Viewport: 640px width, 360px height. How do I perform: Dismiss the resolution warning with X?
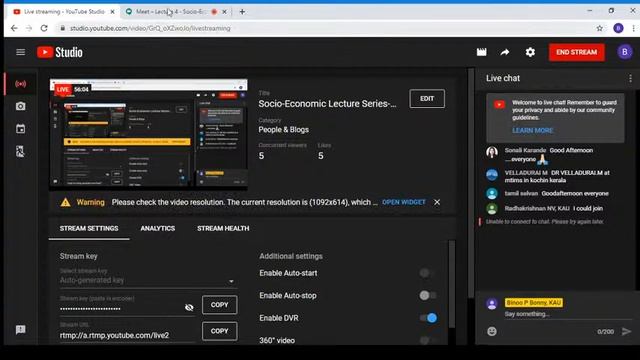[x=437, y=202]
